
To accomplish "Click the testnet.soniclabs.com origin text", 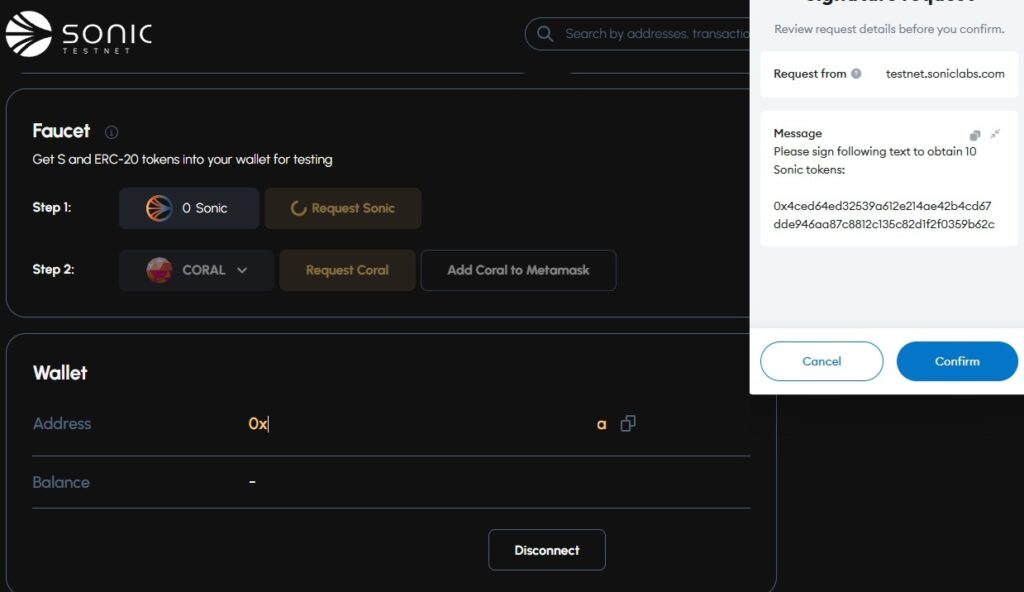I will [945, 74].
